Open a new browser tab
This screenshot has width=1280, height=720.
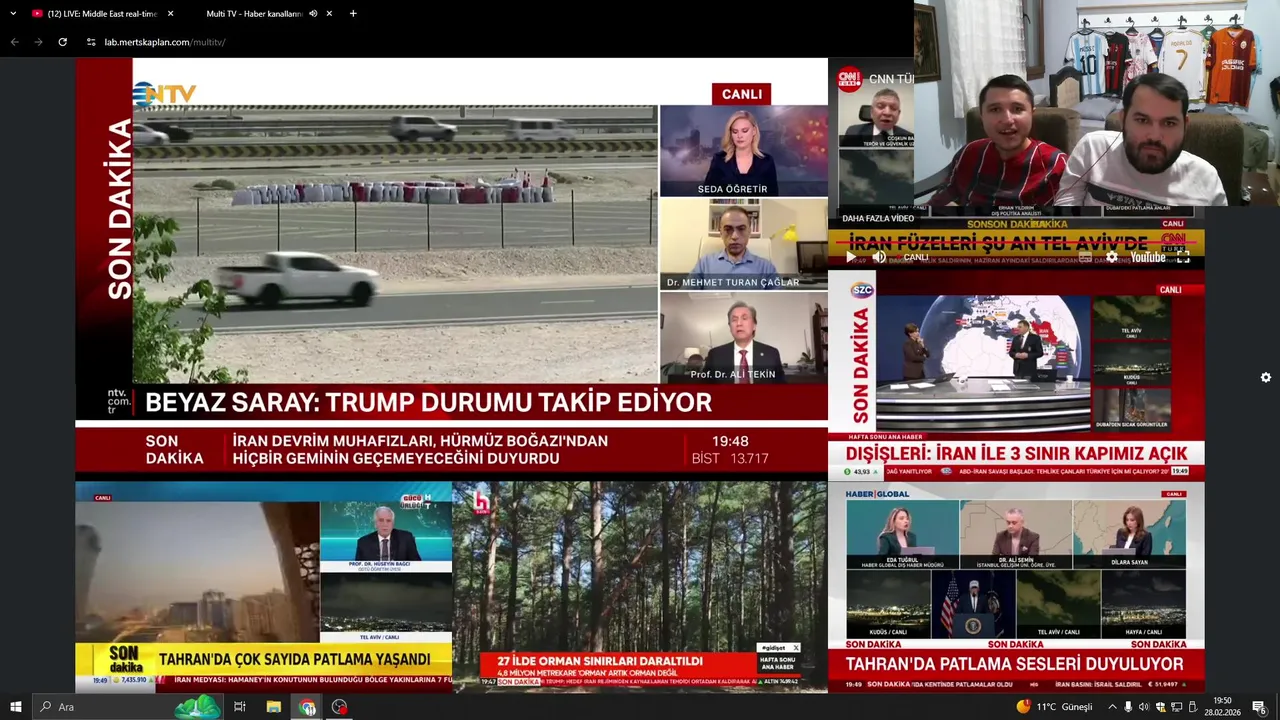pyautogui.click(x=353, y=14)
